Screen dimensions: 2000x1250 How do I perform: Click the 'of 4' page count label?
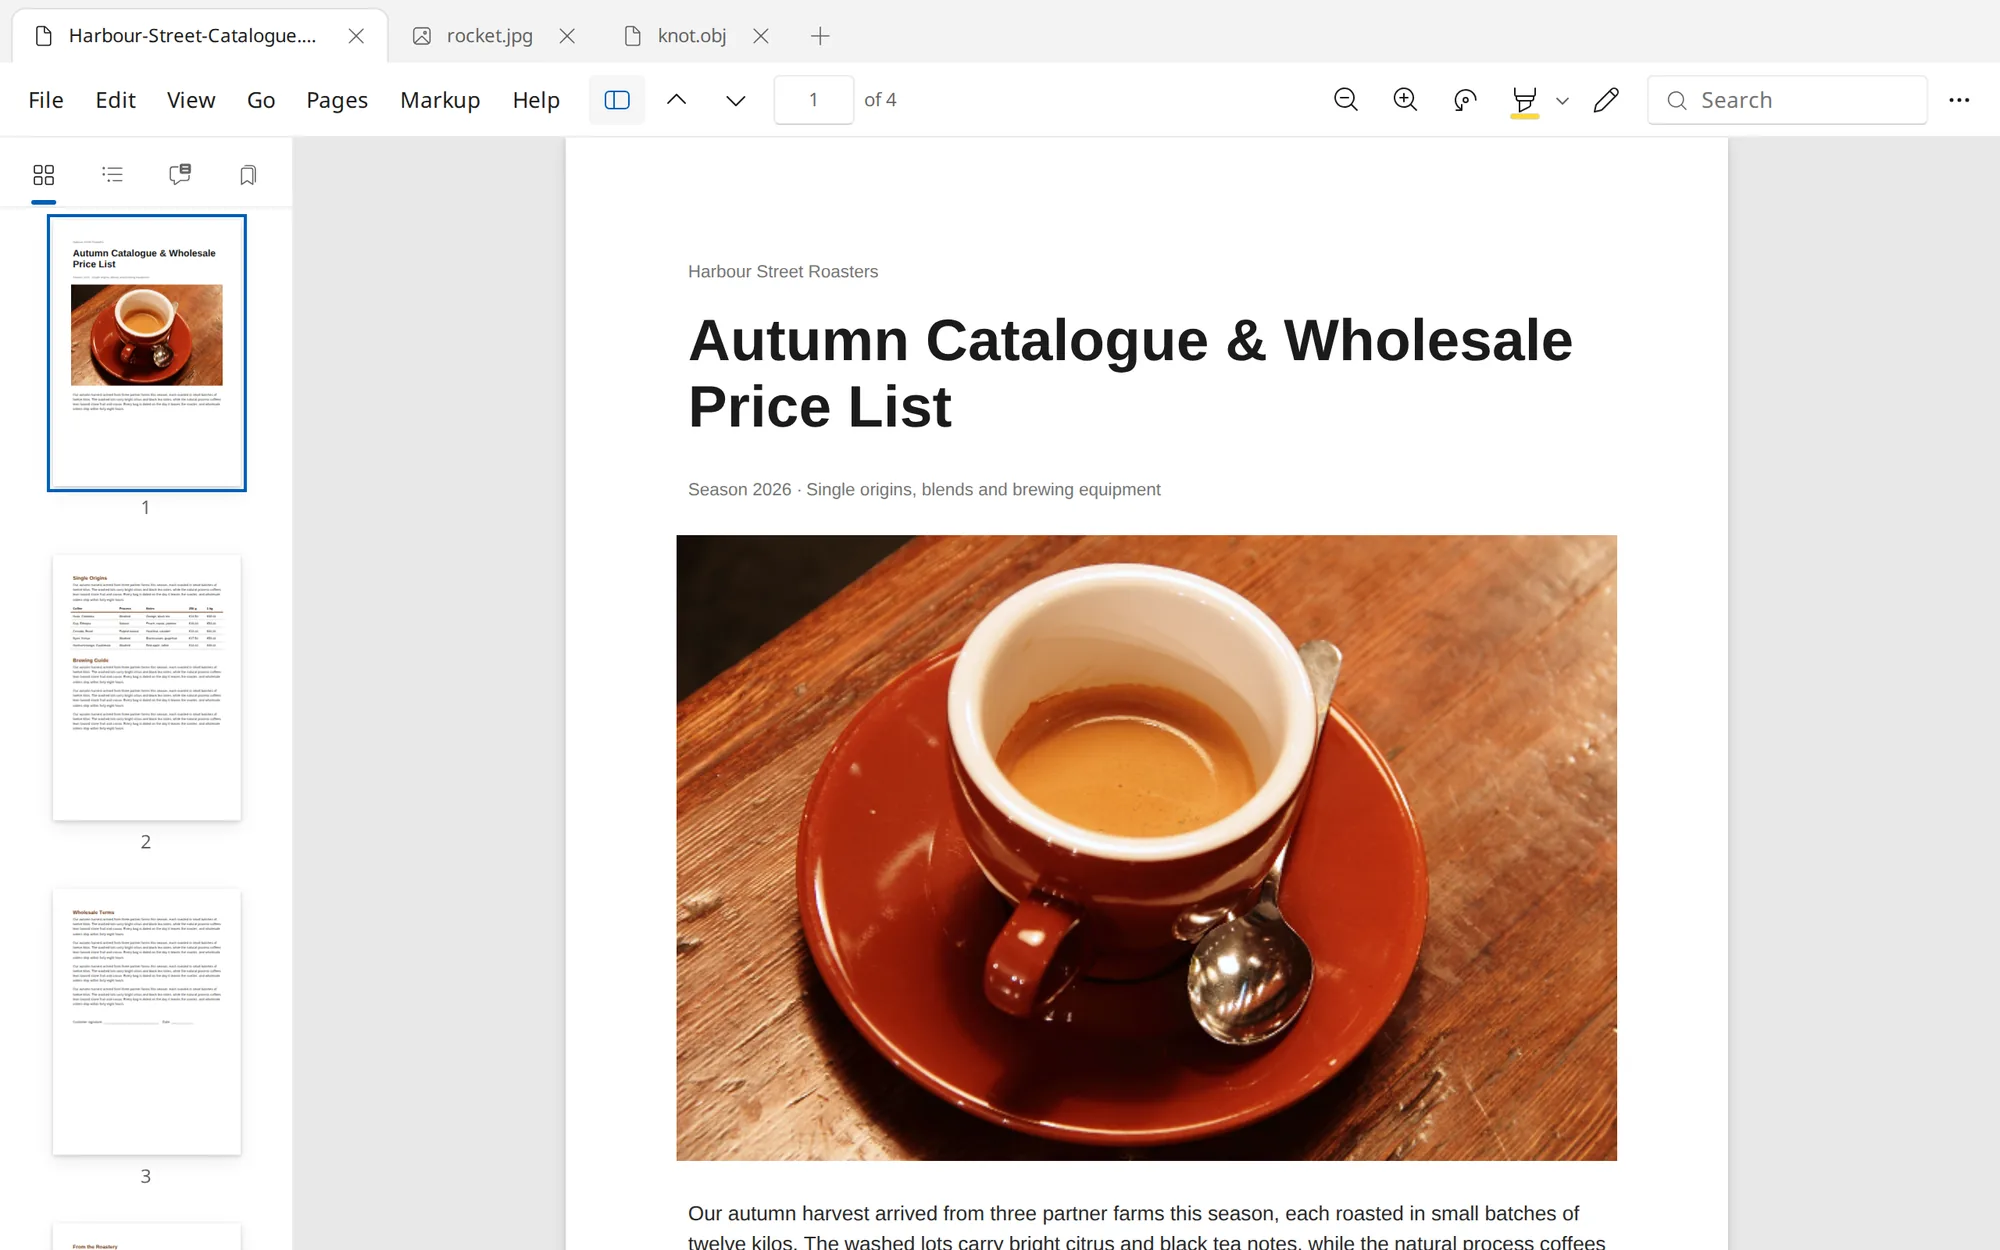880,100
